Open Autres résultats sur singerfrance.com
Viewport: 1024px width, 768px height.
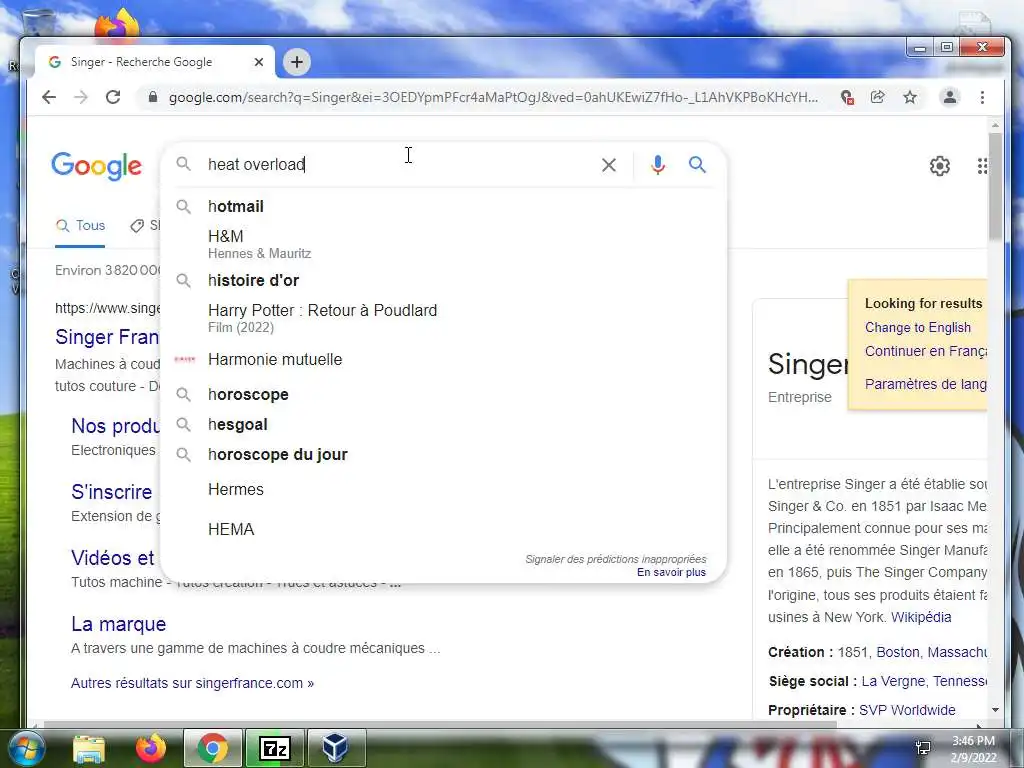click(x=192, y=683)
